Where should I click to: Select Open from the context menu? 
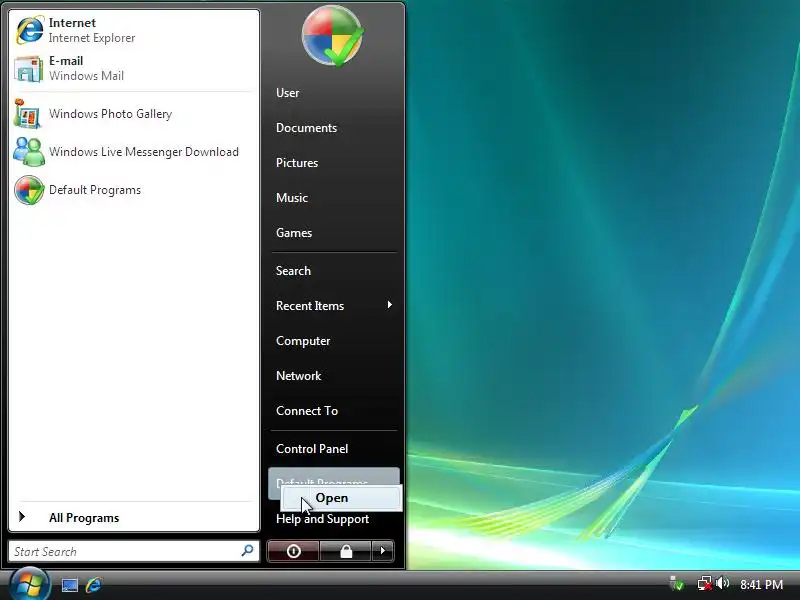pos(341,498)
